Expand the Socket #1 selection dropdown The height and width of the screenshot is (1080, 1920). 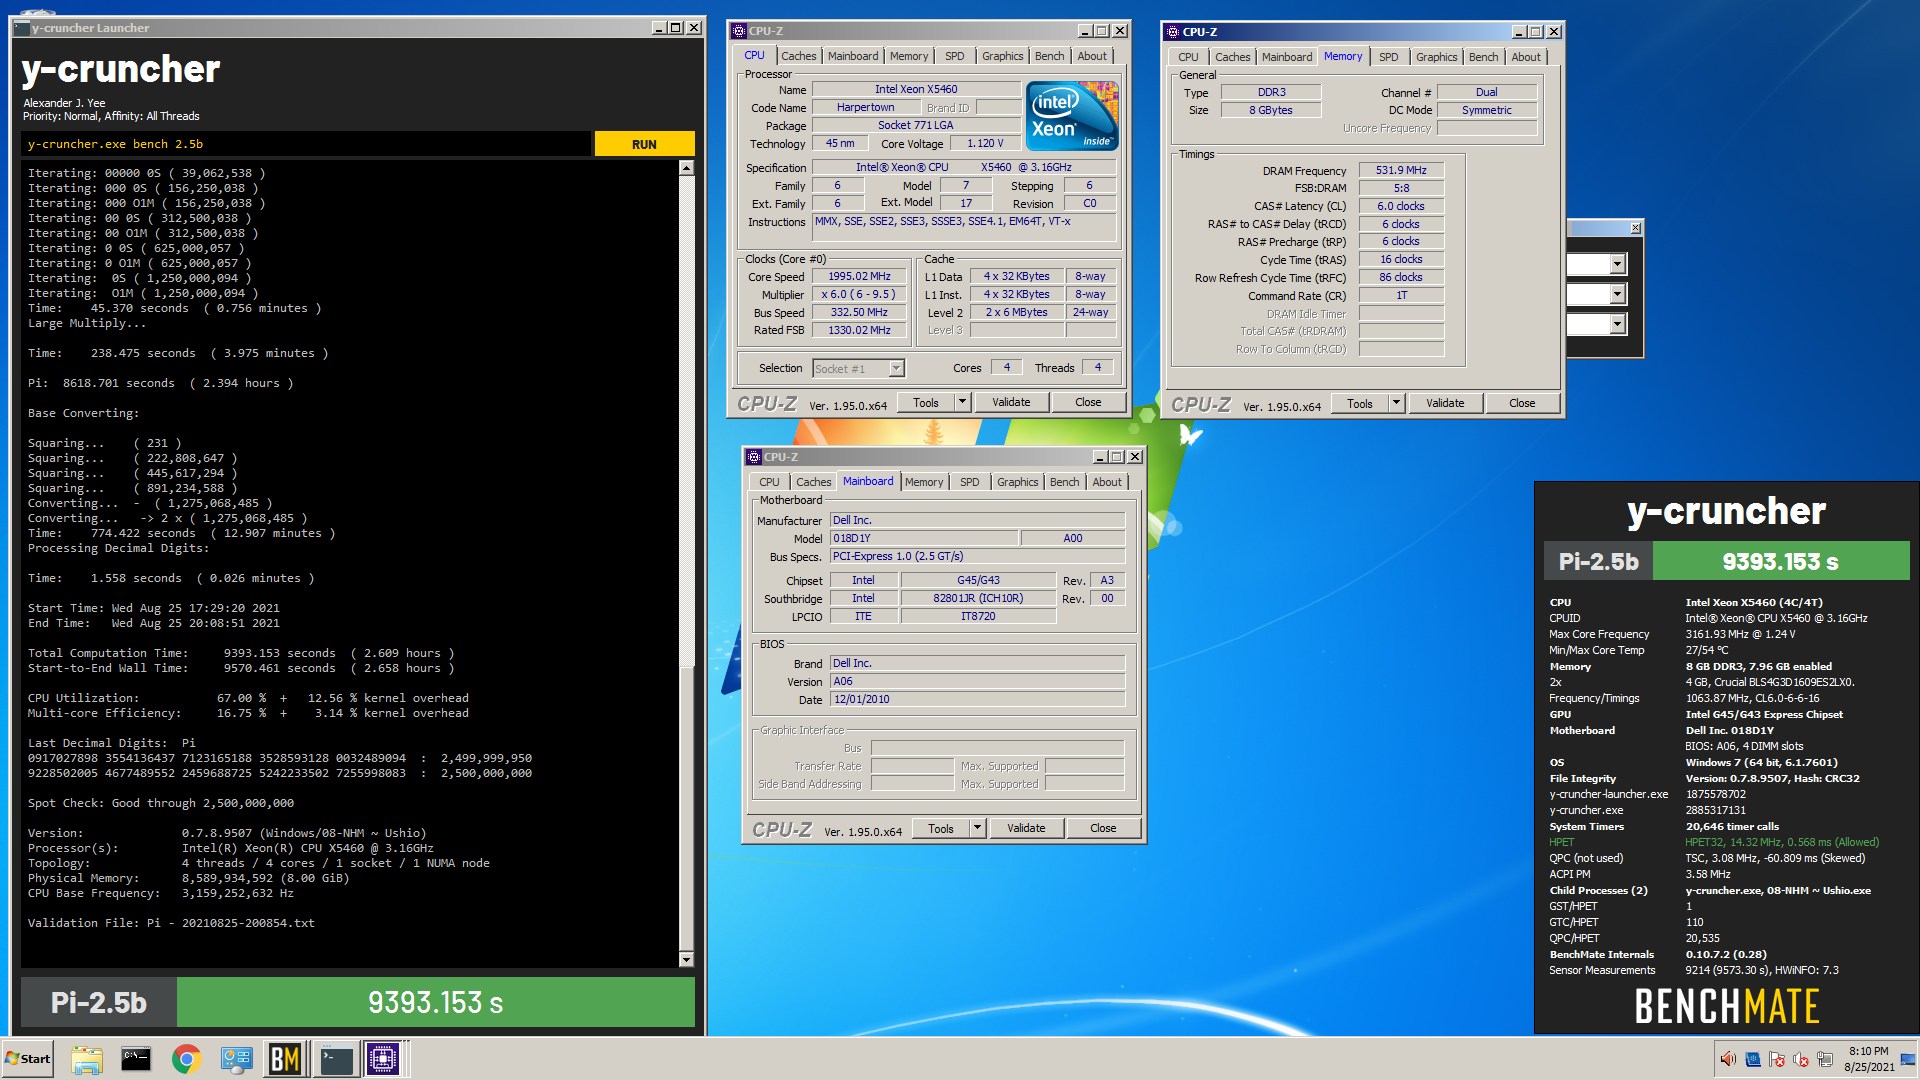(896, 368)
